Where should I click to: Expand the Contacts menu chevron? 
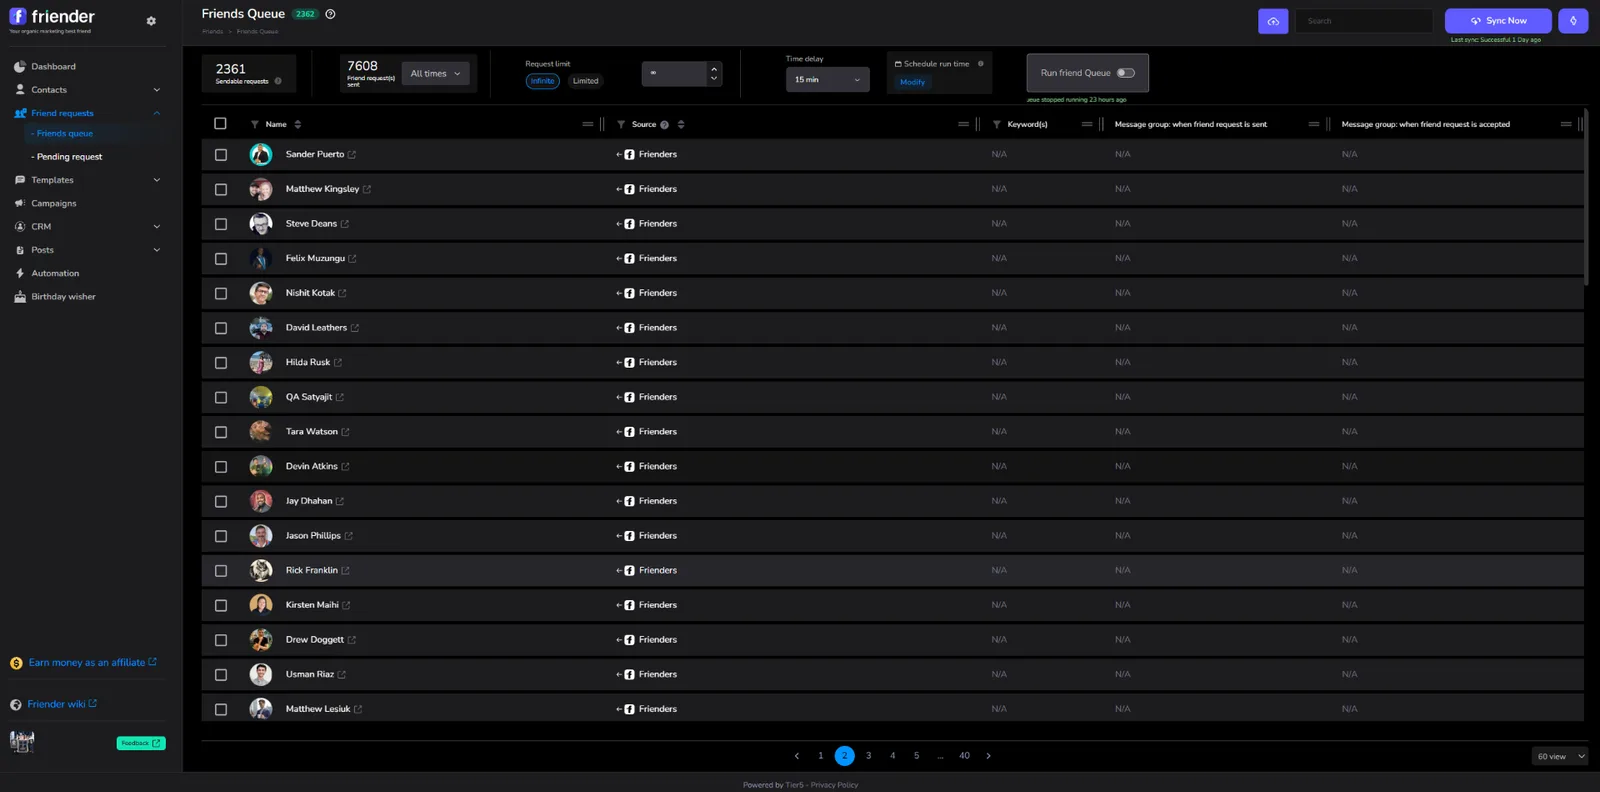pyautogui.click(x=156, y=90)
